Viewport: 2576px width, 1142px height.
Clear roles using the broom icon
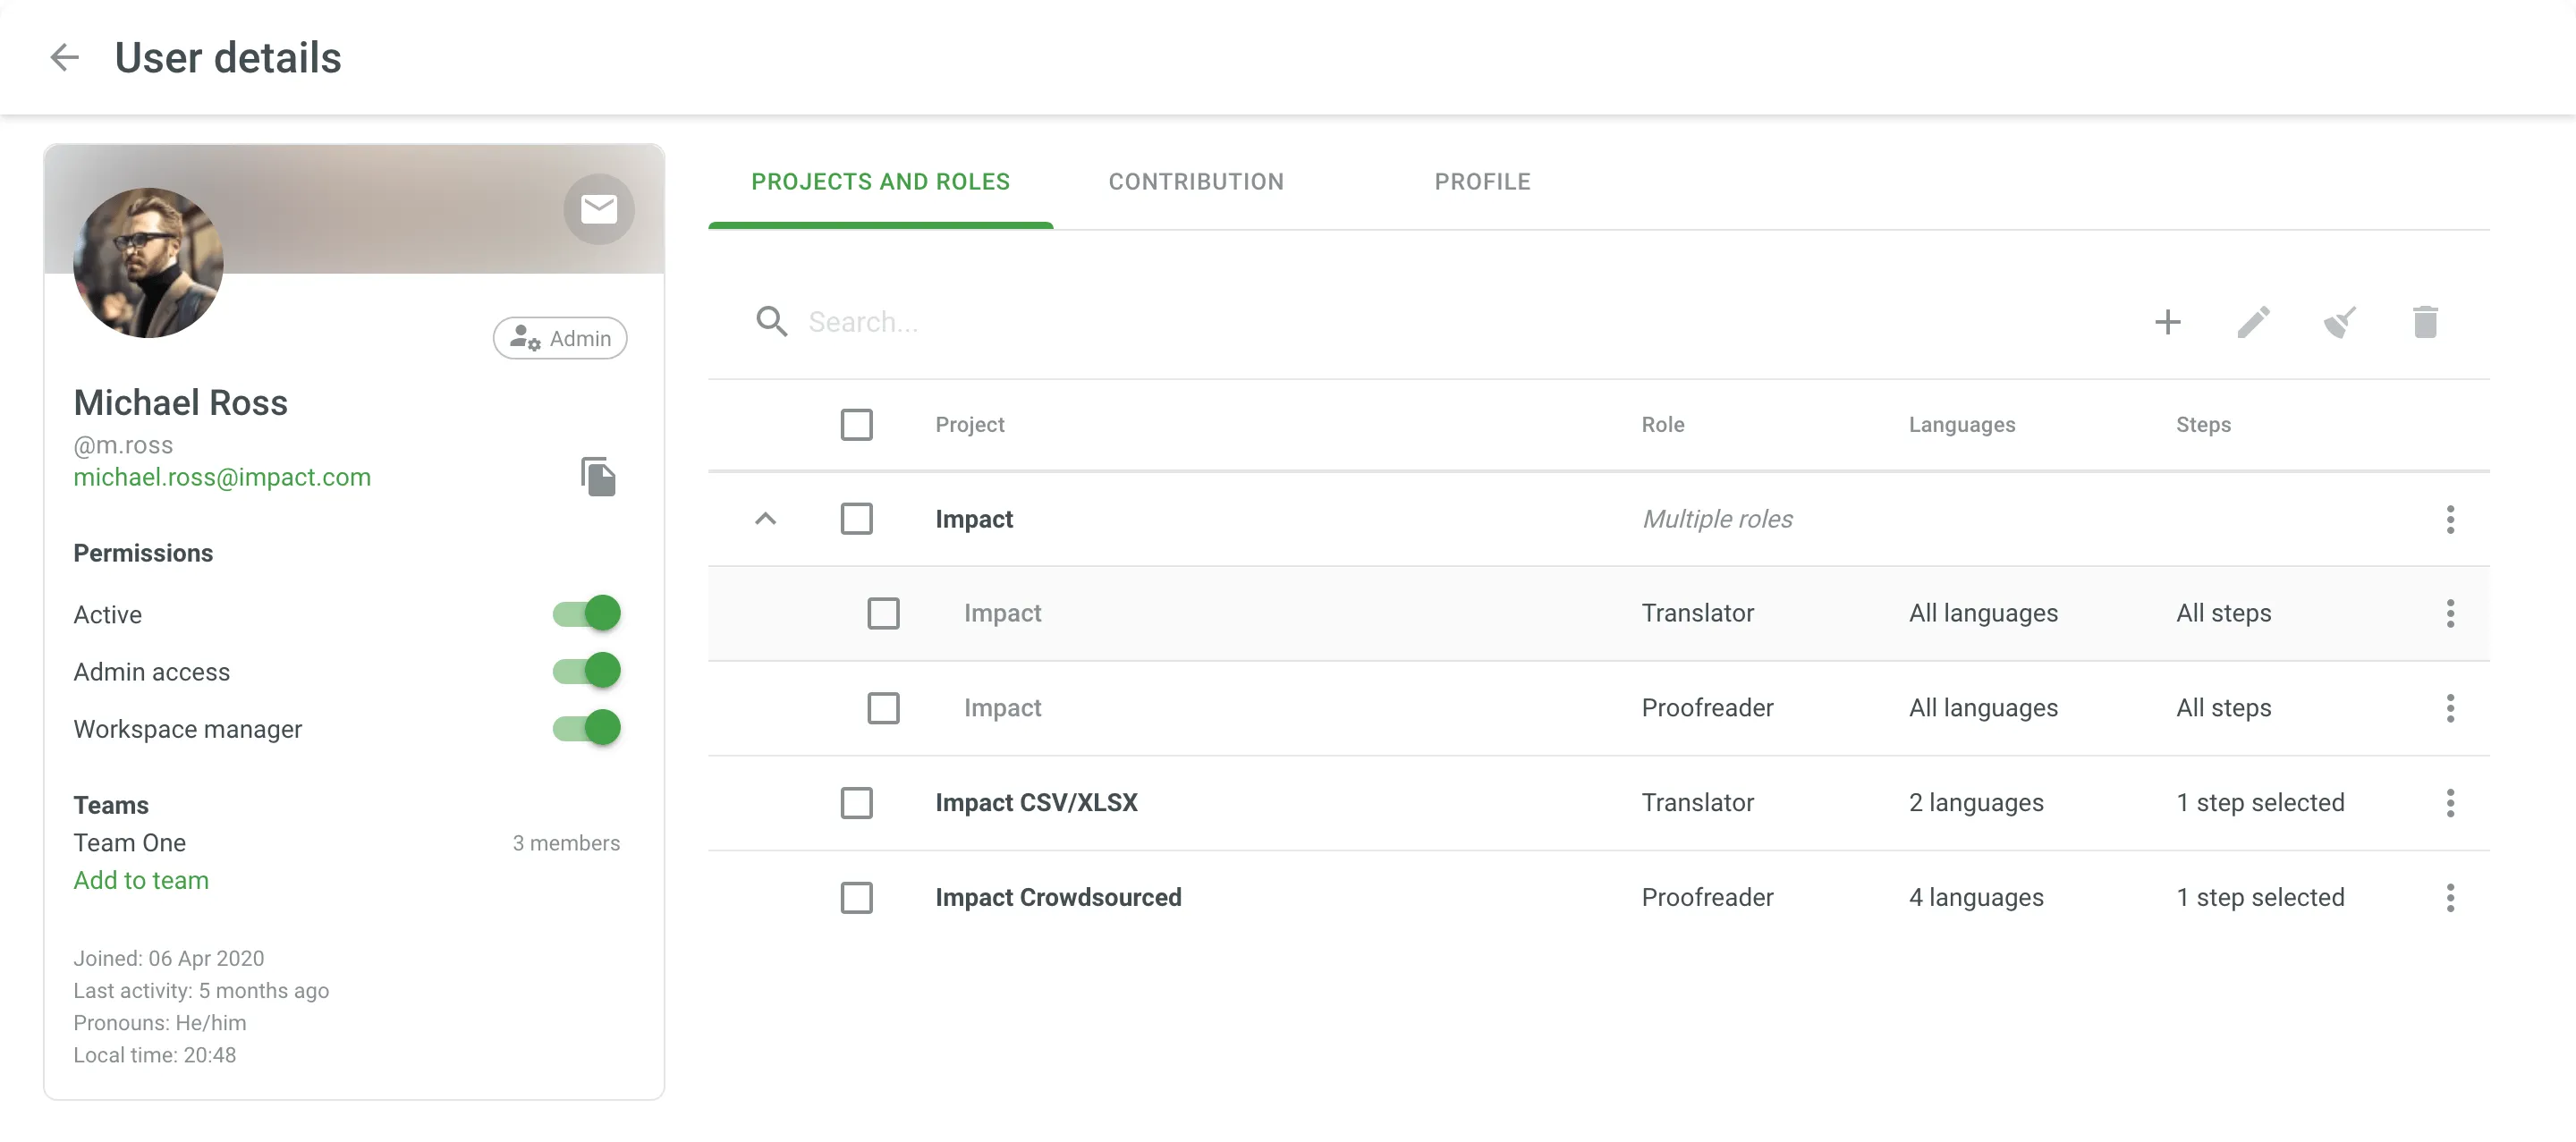[x=2339, y=322]
